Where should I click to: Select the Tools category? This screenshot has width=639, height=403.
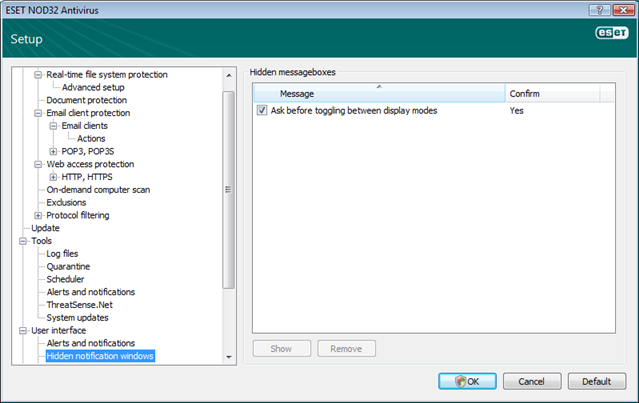click(x=42, y=241)
